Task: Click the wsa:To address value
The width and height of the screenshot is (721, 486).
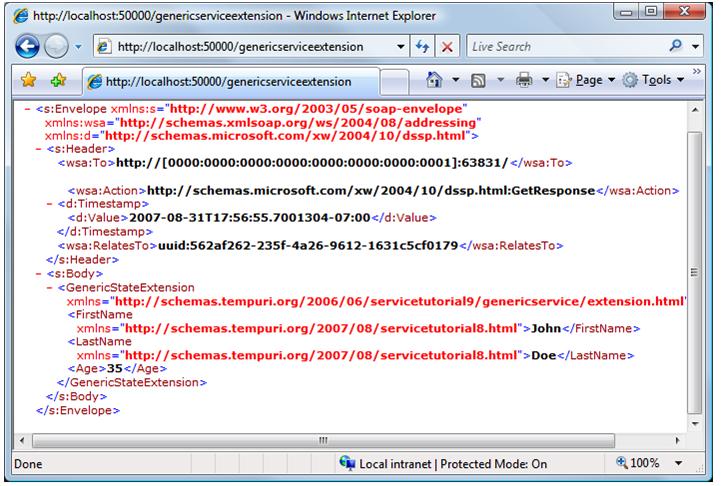Action: point(312,163)
